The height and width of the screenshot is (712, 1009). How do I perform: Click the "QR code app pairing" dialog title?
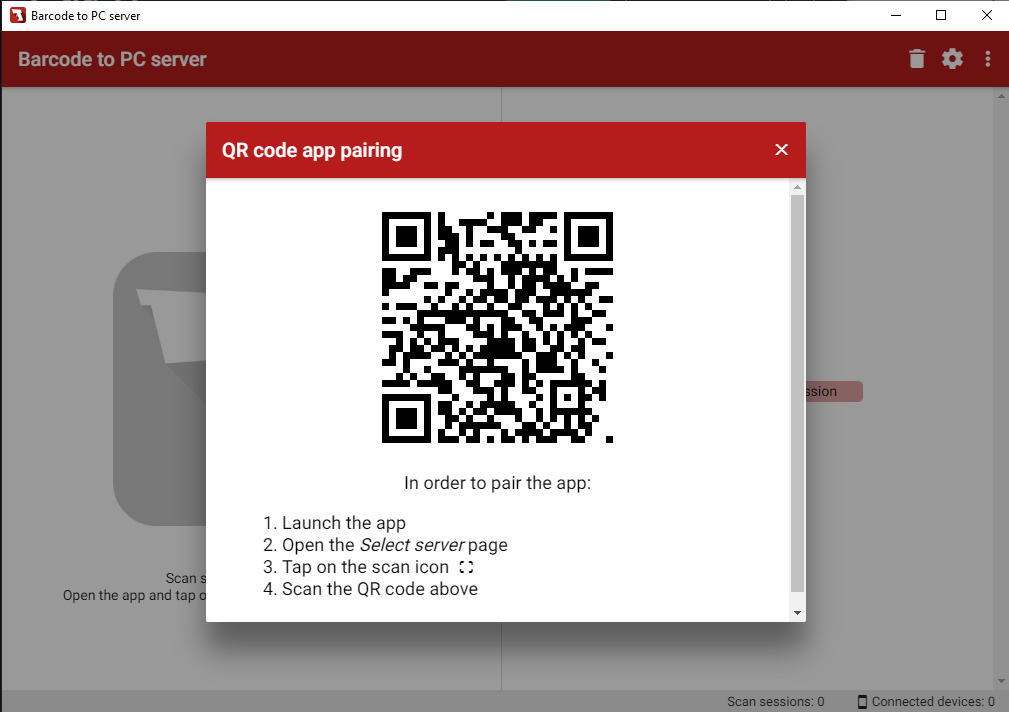point(312,150)
